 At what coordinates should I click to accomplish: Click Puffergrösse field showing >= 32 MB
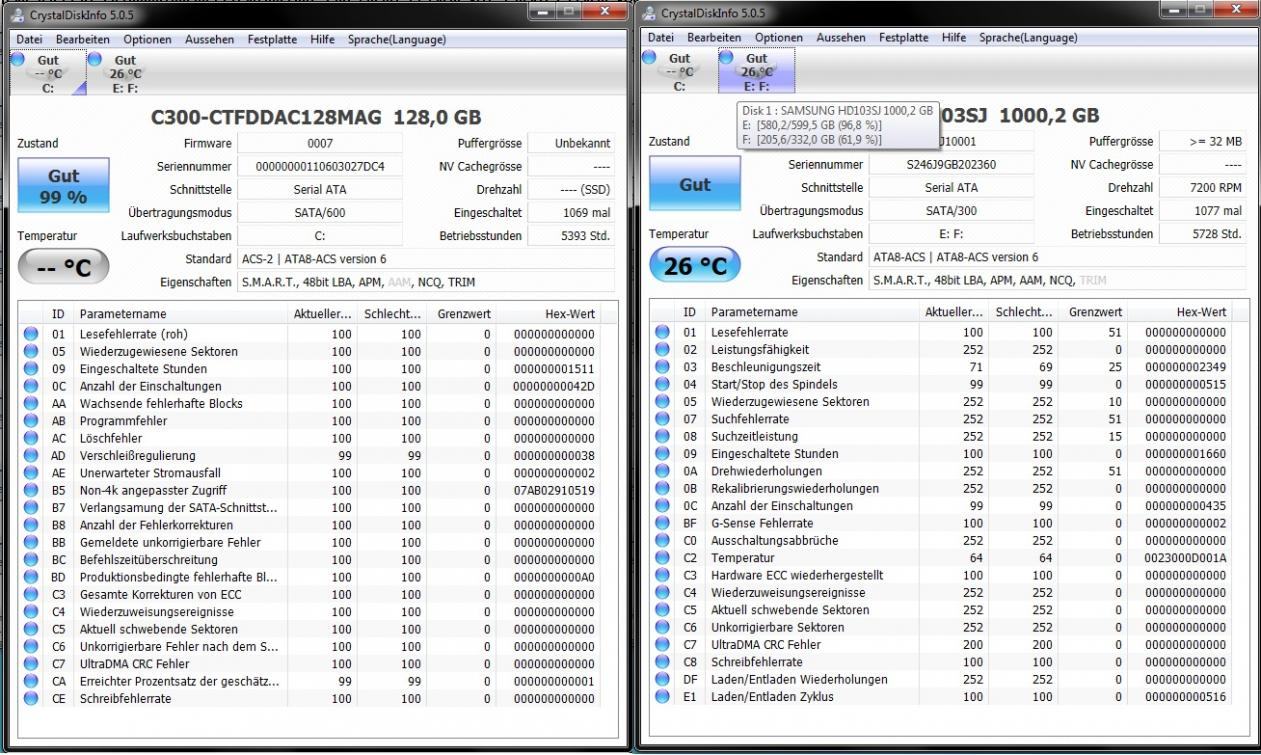click(1203, 142)
